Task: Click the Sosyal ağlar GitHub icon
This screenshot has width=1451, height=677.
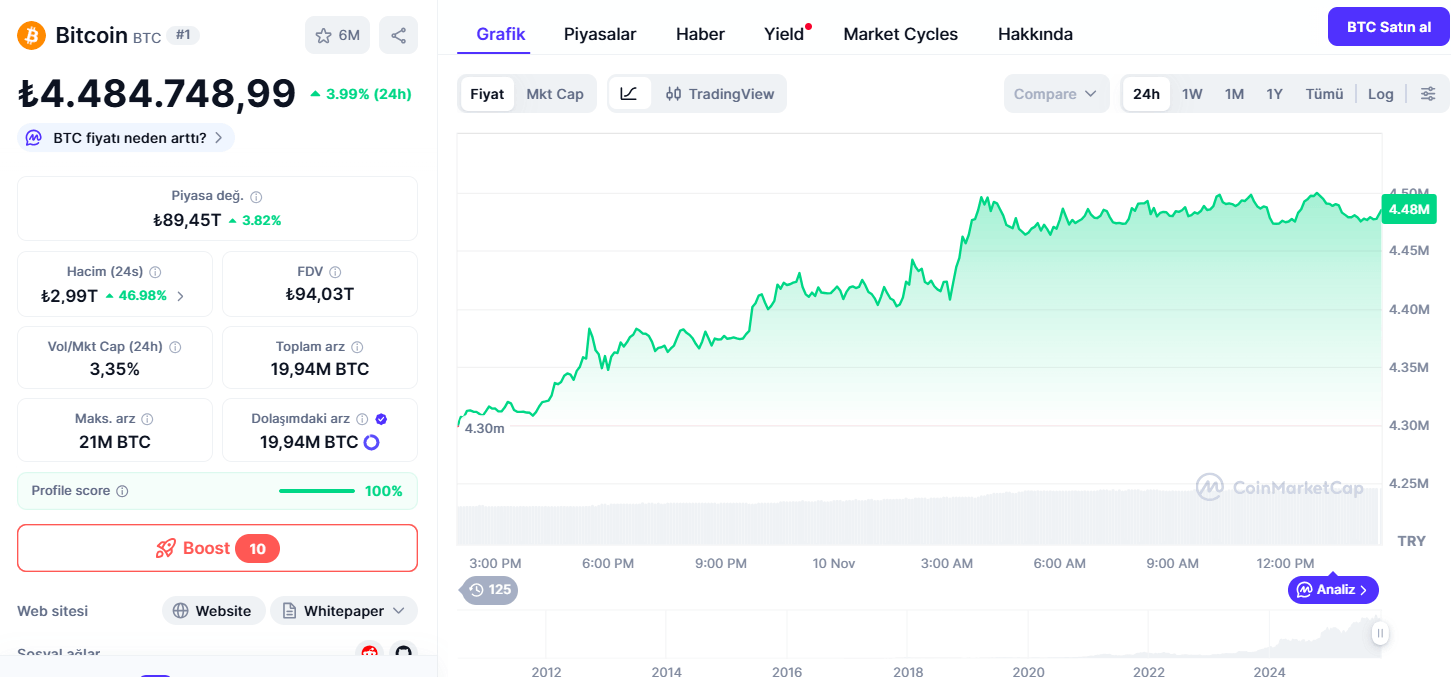Action: [x=403, y=653]
